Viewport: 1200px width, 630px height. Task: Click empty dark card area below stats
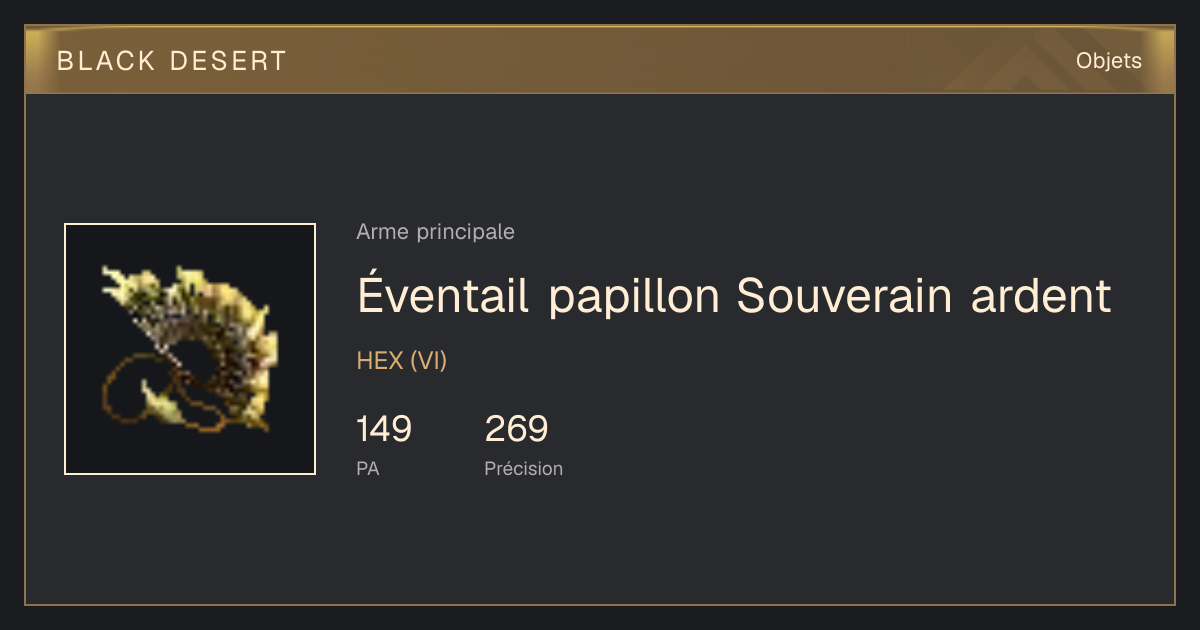coord(600,545)
